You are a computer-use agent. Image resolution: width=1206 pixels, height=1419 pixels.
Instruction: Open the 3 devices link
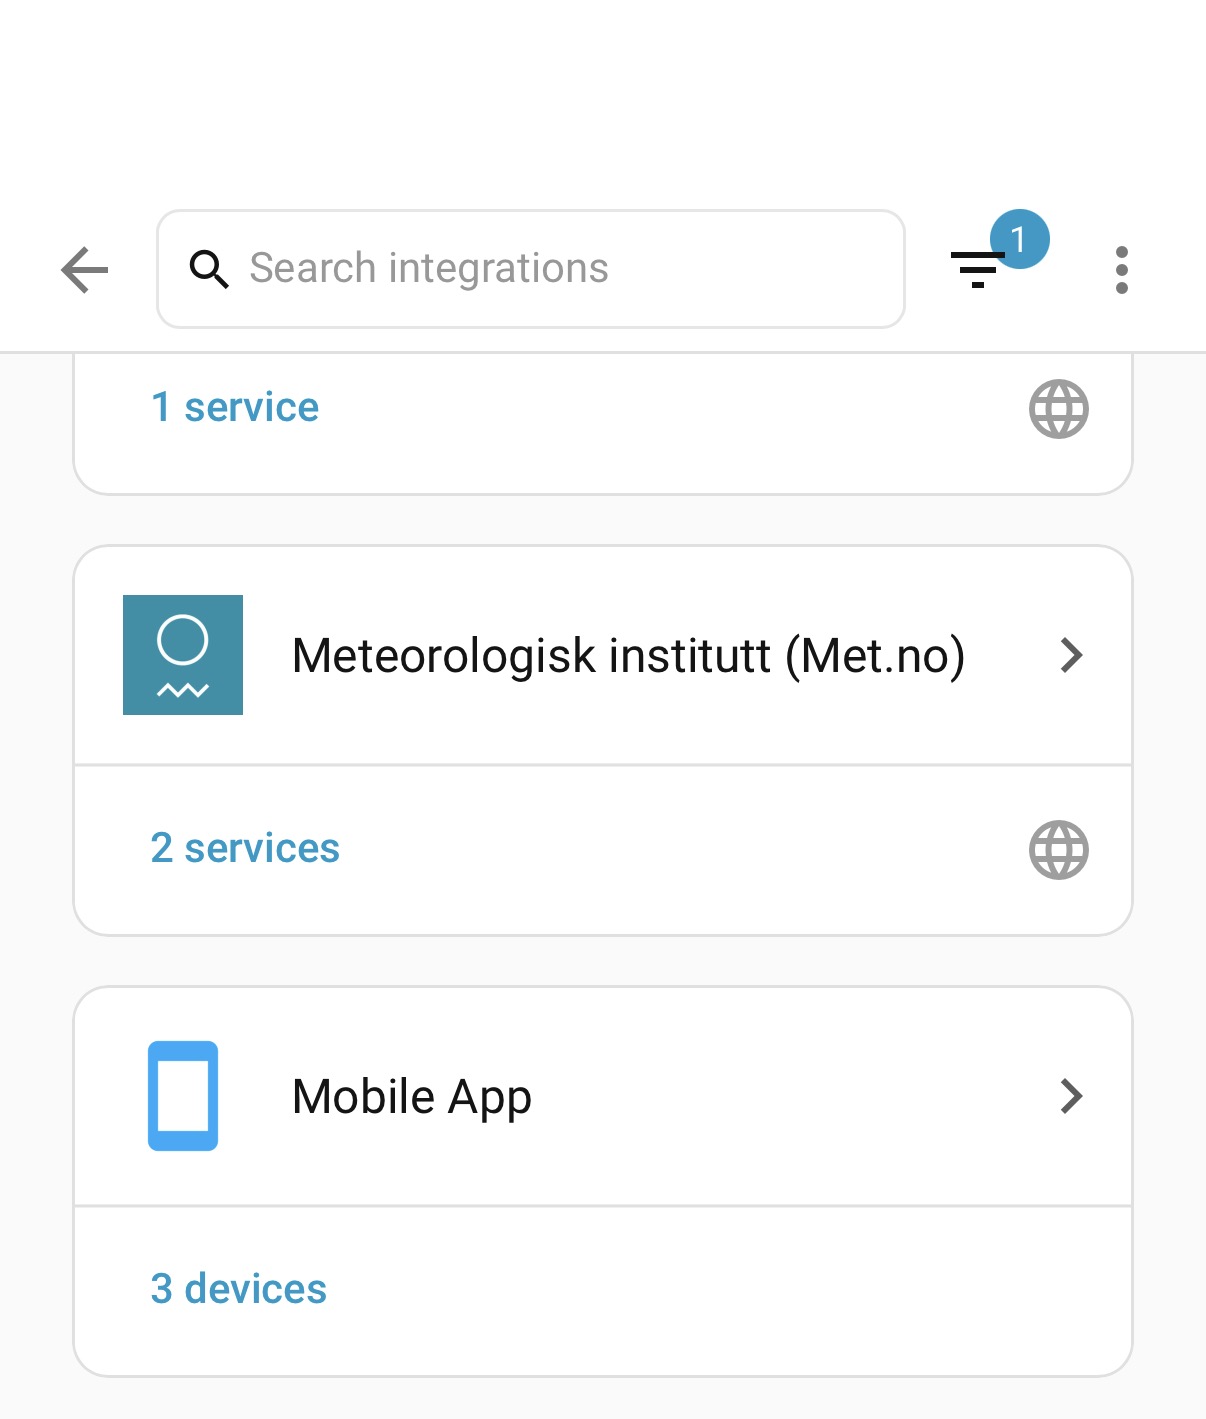click(x=239, y=1290)
